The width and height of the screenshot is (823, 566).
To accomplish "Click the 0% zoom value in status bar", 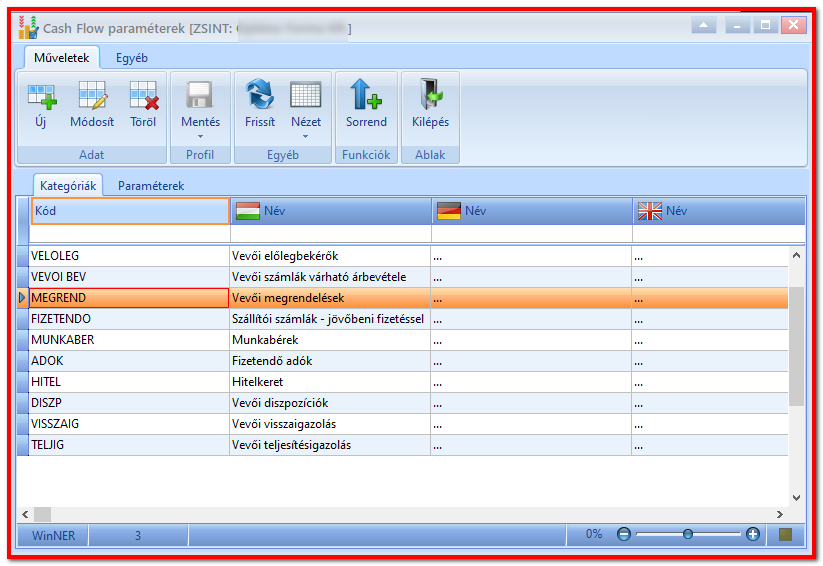I will 594,534.
